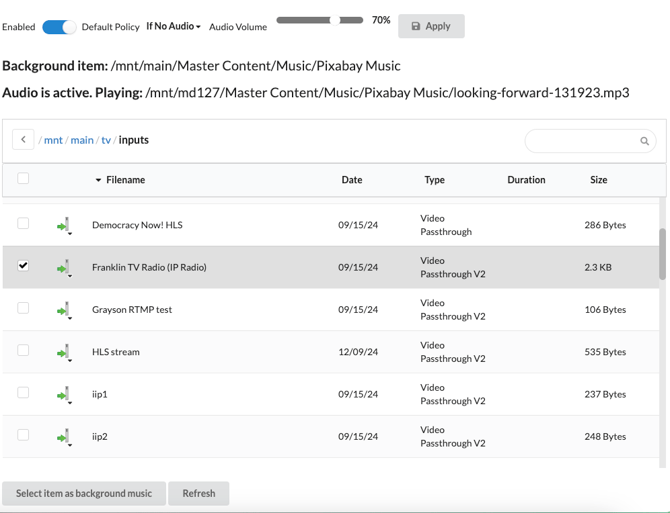The height and width of the screenshot is (513, 670).
Task: Click the input icon for iip1
Action: [64, 395]
